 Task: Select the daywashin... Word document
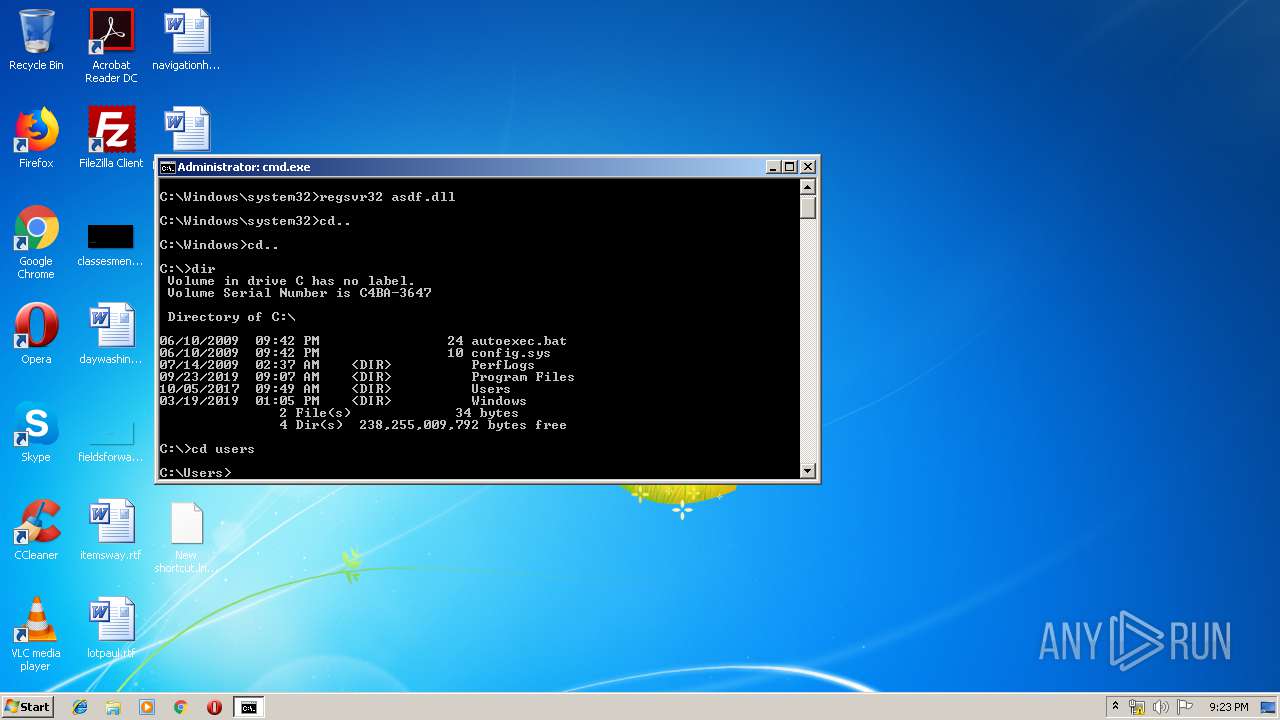111,334
